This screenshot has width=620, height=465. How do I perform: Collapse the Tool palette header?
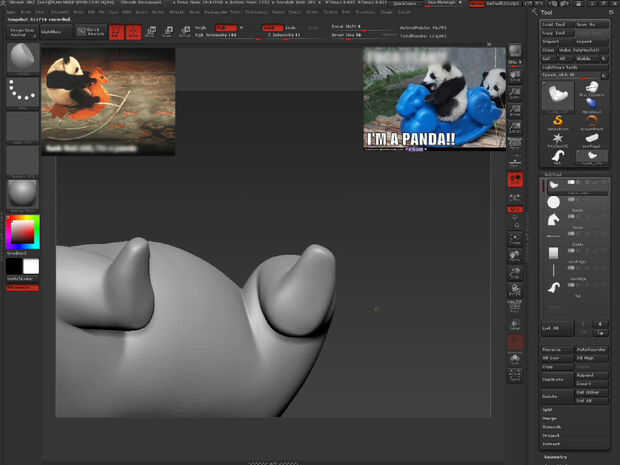click(548, 12)
